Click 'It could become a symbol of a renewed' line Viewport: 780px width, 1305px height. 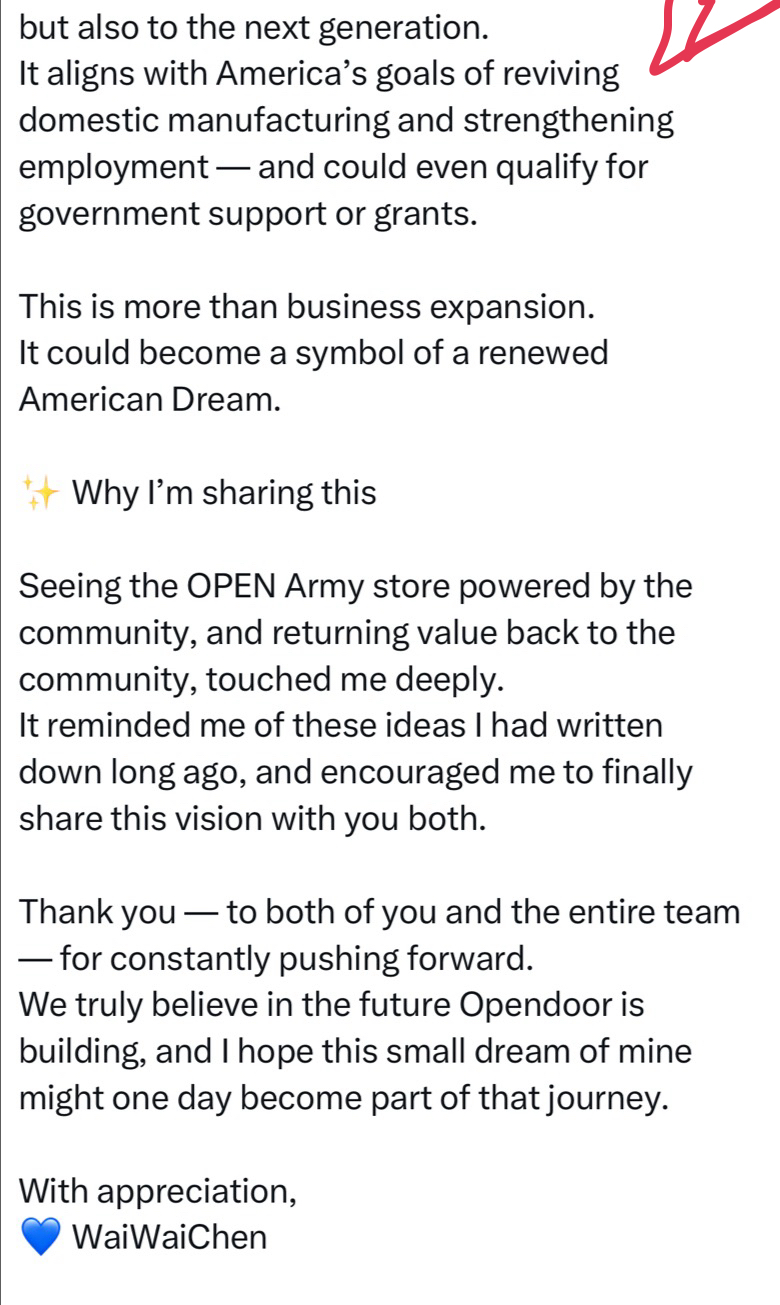point(314,354)
